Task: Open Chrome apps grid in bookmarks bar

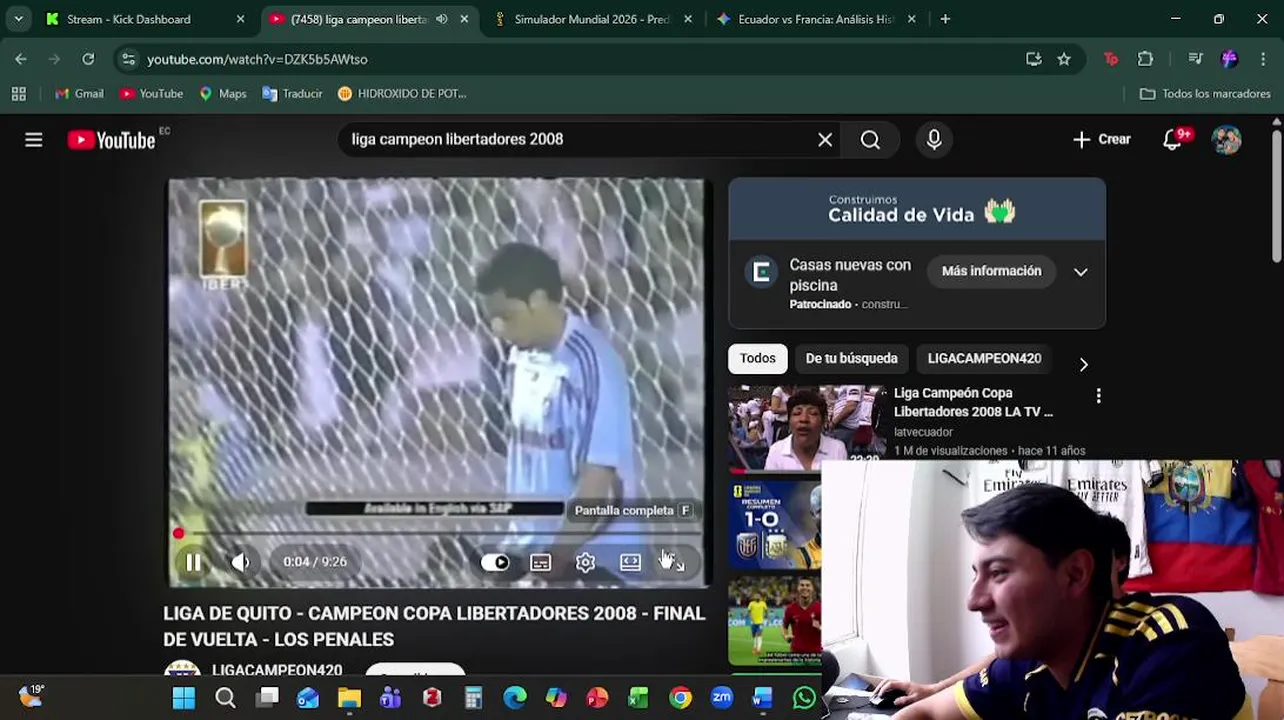Action: 18,93
